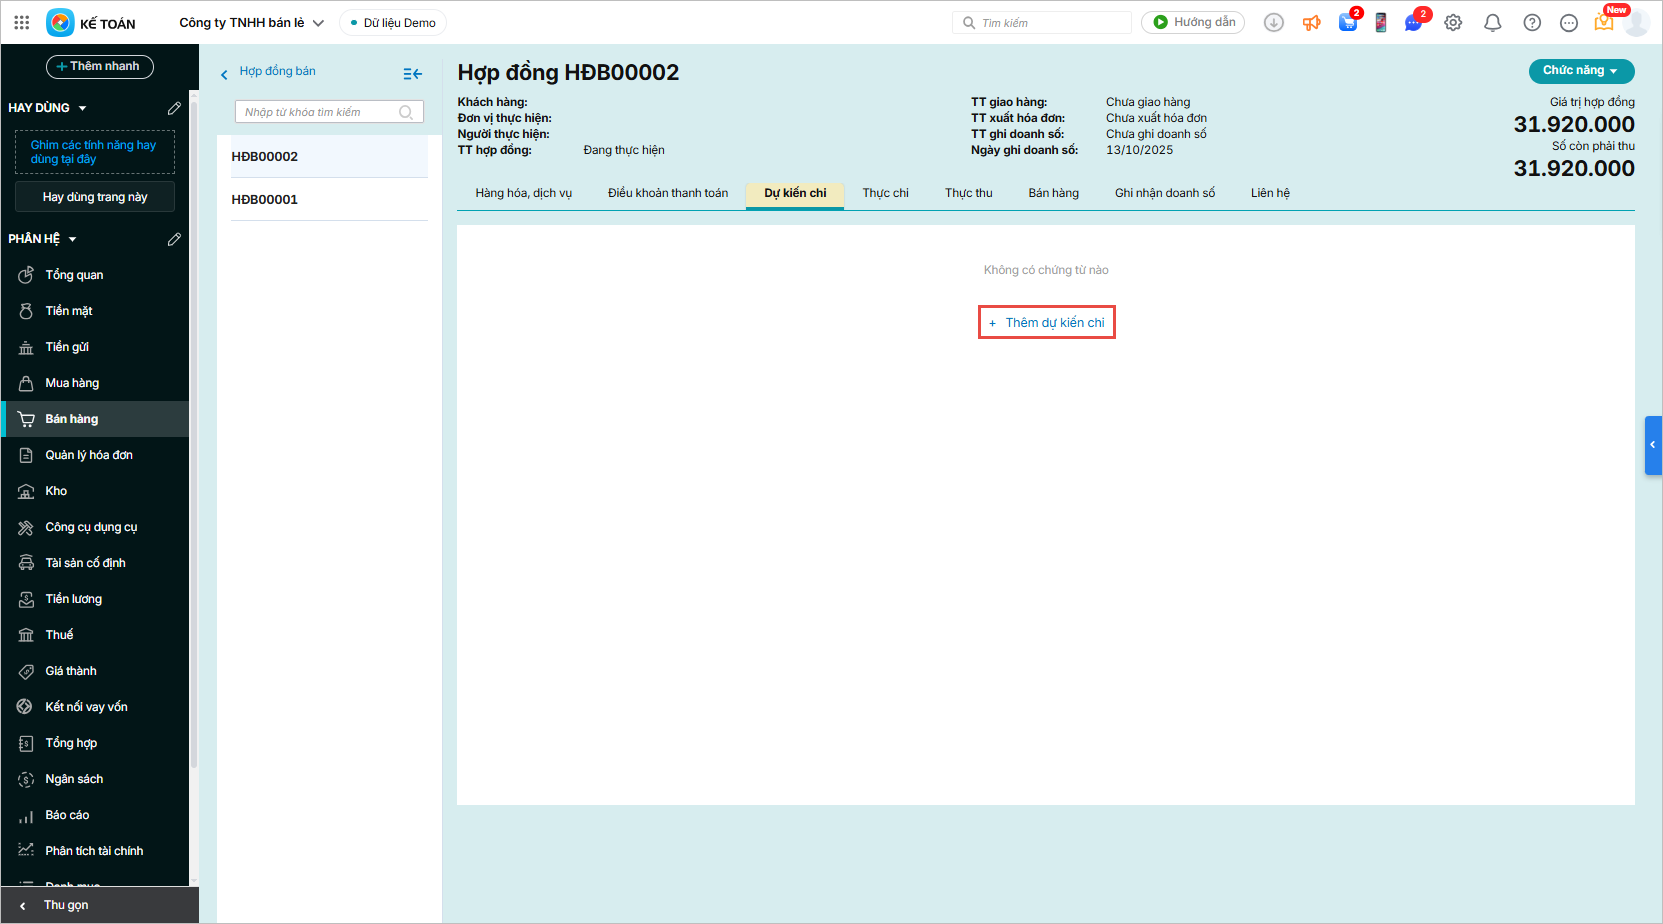
Task: Click the Thêm nhanh button
Action: [x=99, y=67]
